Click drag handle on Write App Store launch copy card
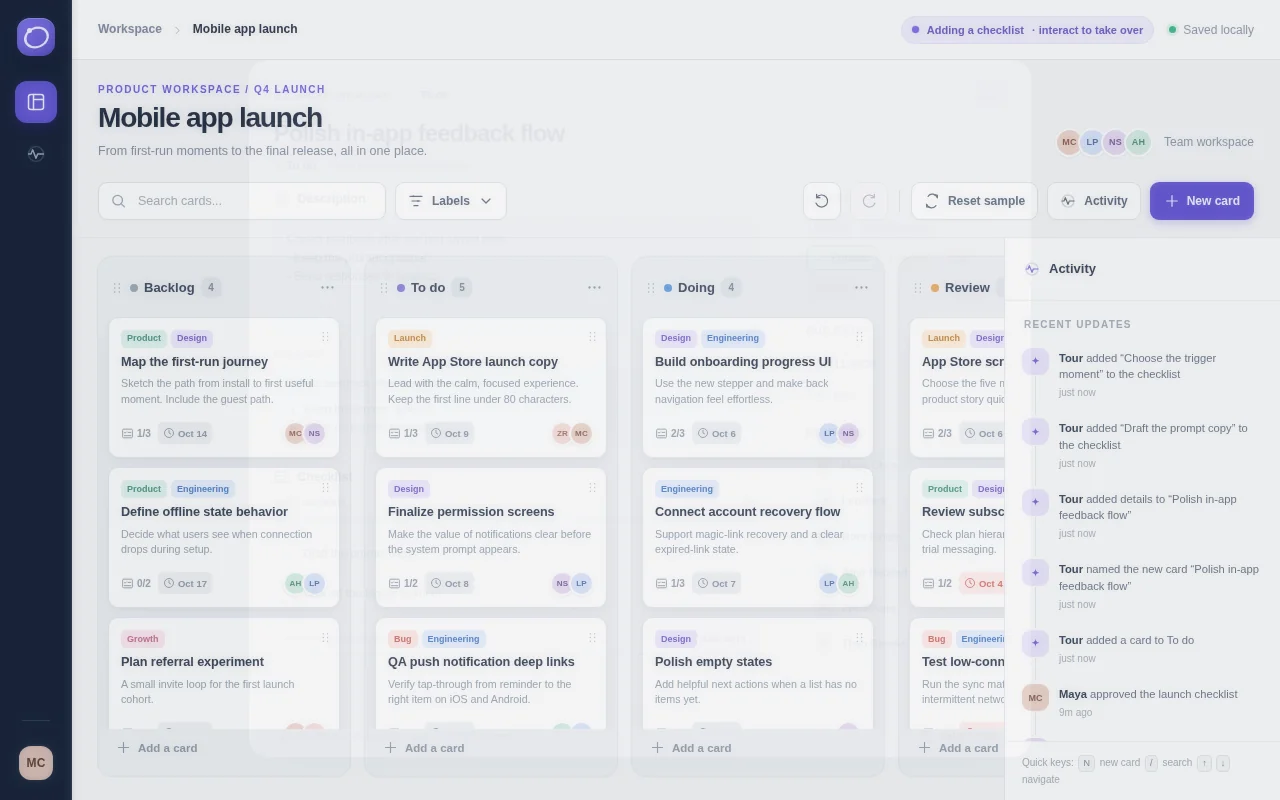Image resolution: width=1280 pixels, height=800 pixels. coord(592,337)
